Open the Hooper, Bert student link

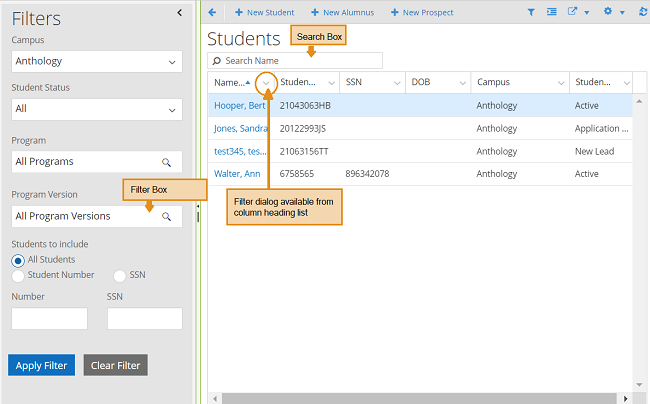tap(240, 105)
